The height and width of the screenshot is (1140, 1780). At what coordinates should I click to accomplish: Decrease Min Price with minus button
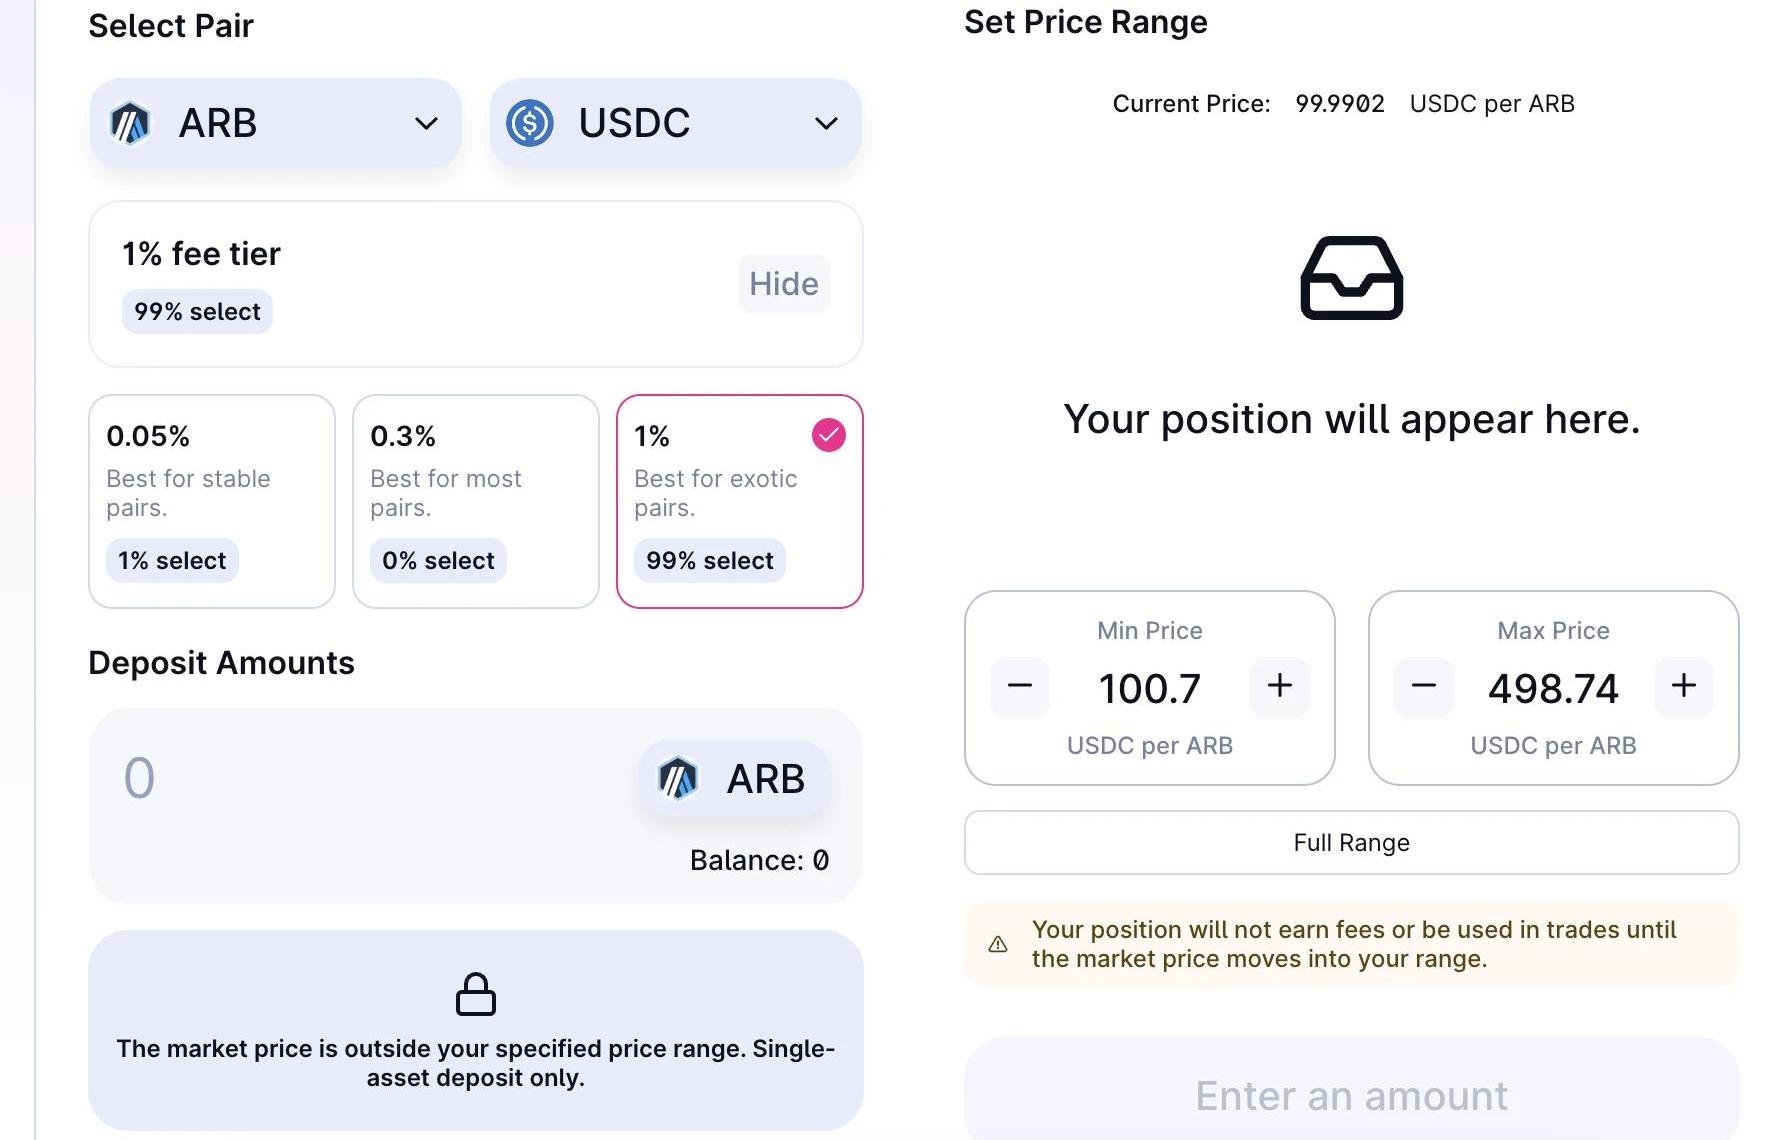(x=1020, y=686)
